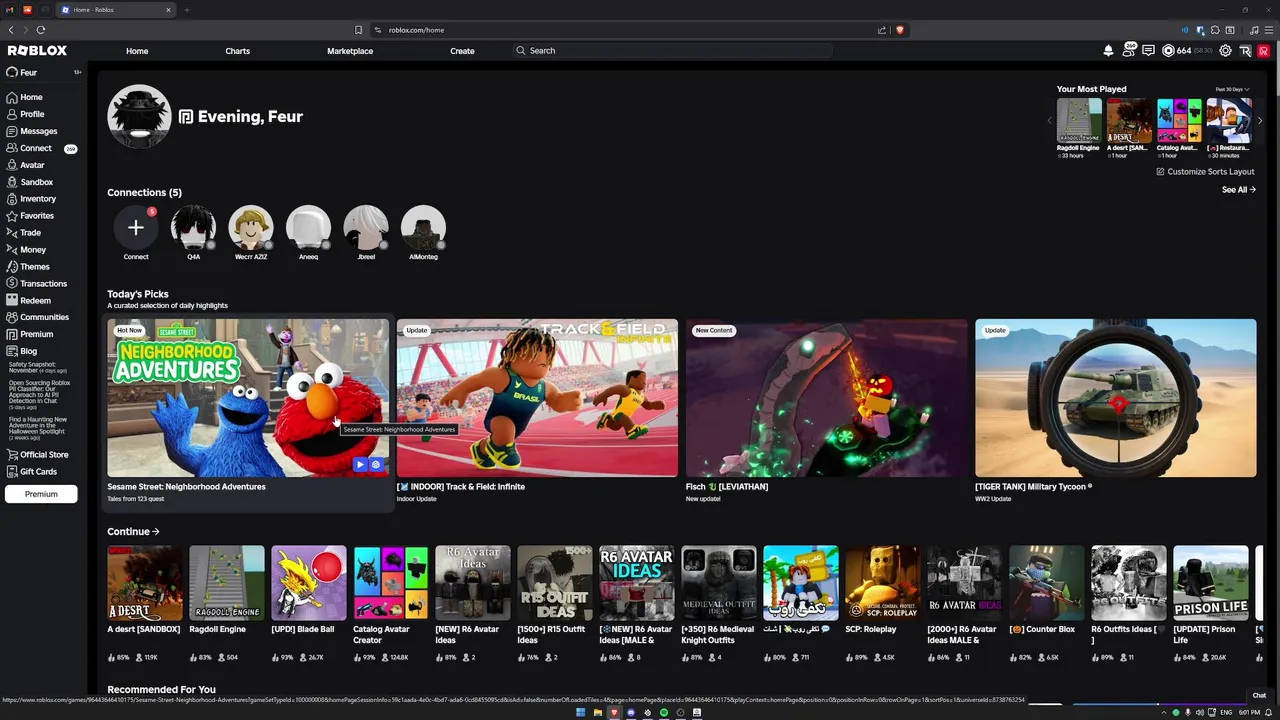Open Ragdoll Engine in Most Played
Viewport: 1280px width, 720px height.
(x=1079, y=121)
